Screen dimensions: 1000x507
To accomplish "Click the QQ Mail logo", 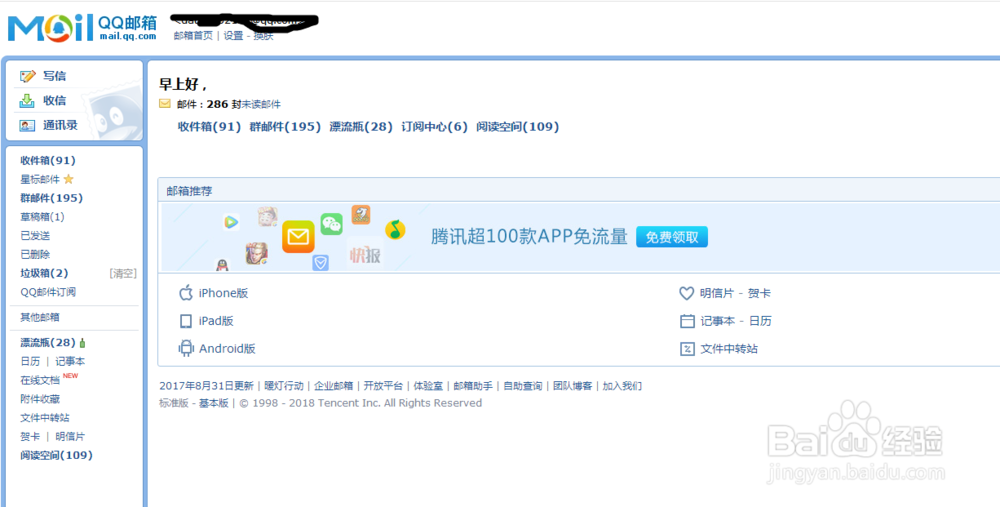I will point(82,27).
